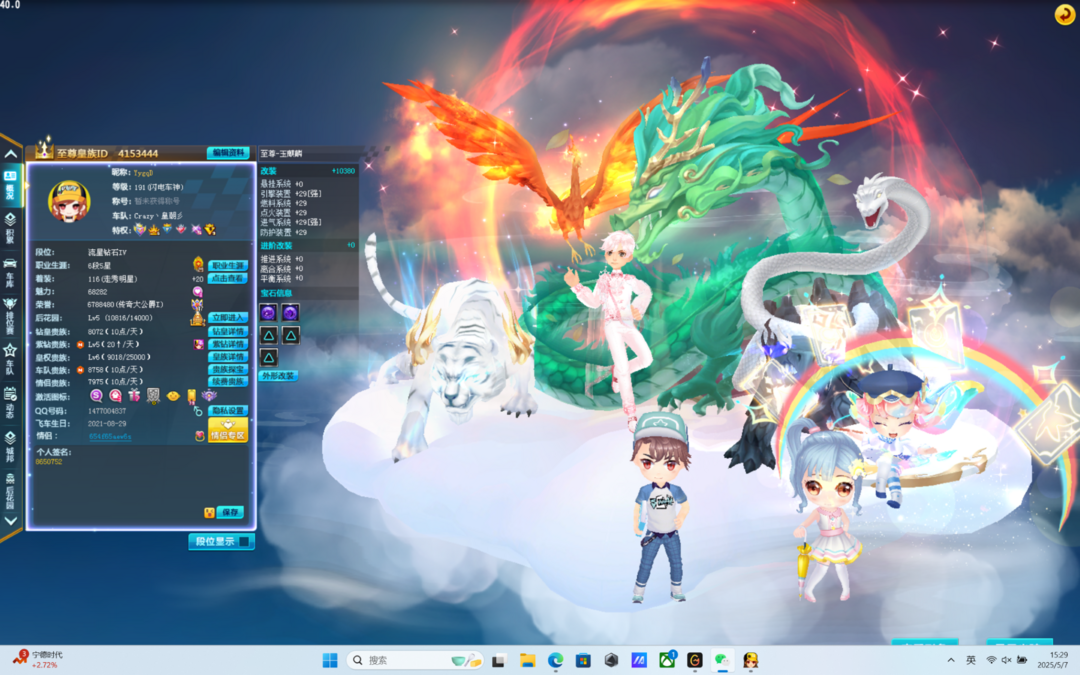Click the 保存 save signature button

coord(230,512)
